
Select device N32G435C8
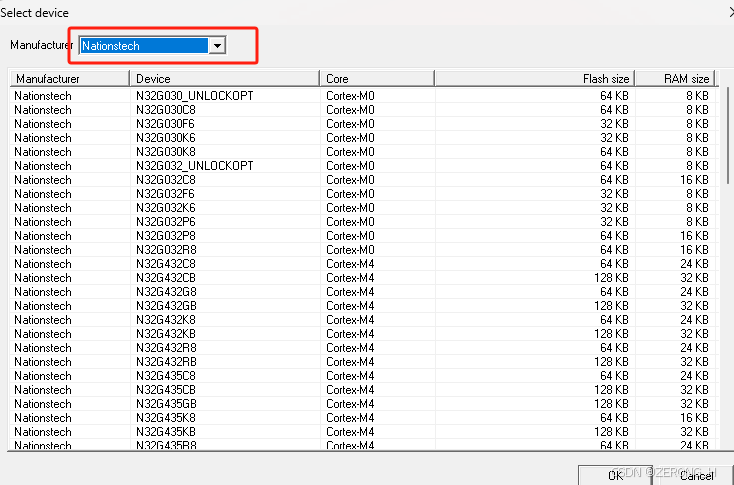click(x=166, y=376)
